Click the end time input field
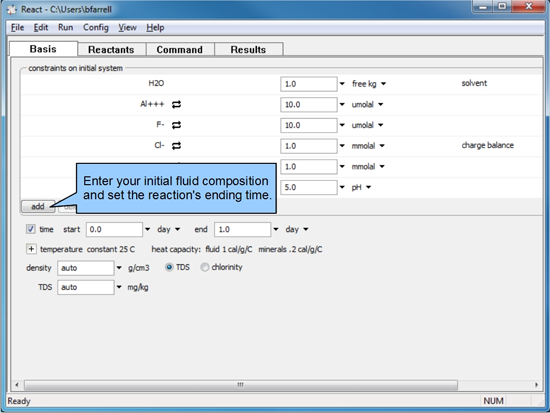 point(242,229)
